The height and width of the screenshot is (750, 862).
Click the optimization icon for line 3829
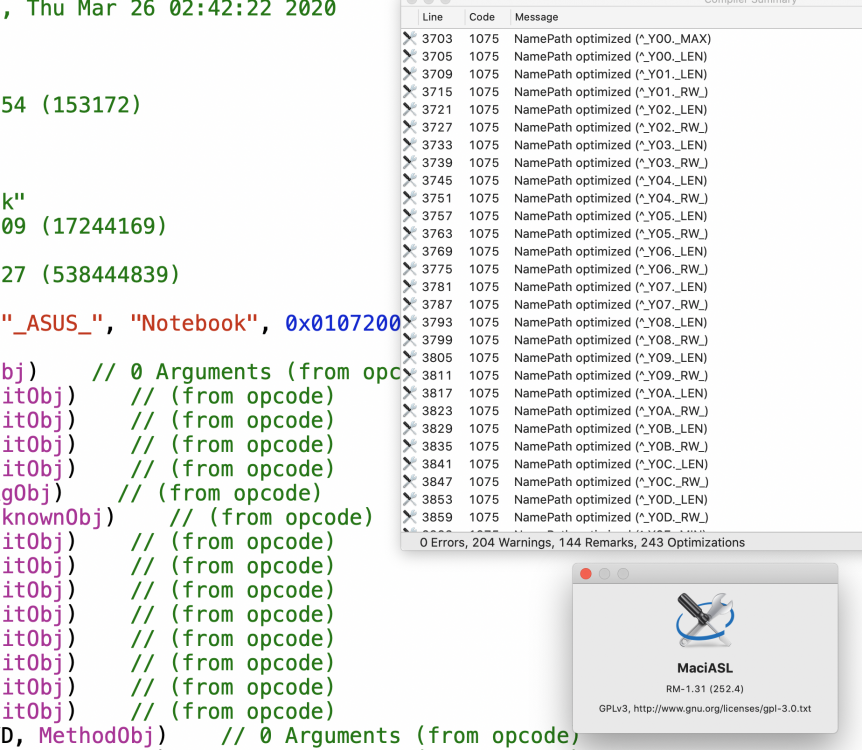pos(410,428)
